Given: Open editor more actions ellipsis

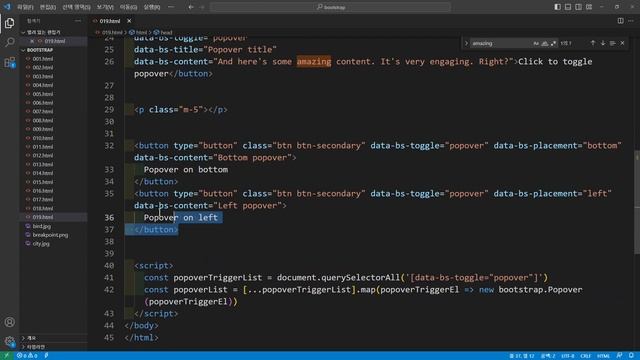Looking at the screenshot, I should [631, 21].
